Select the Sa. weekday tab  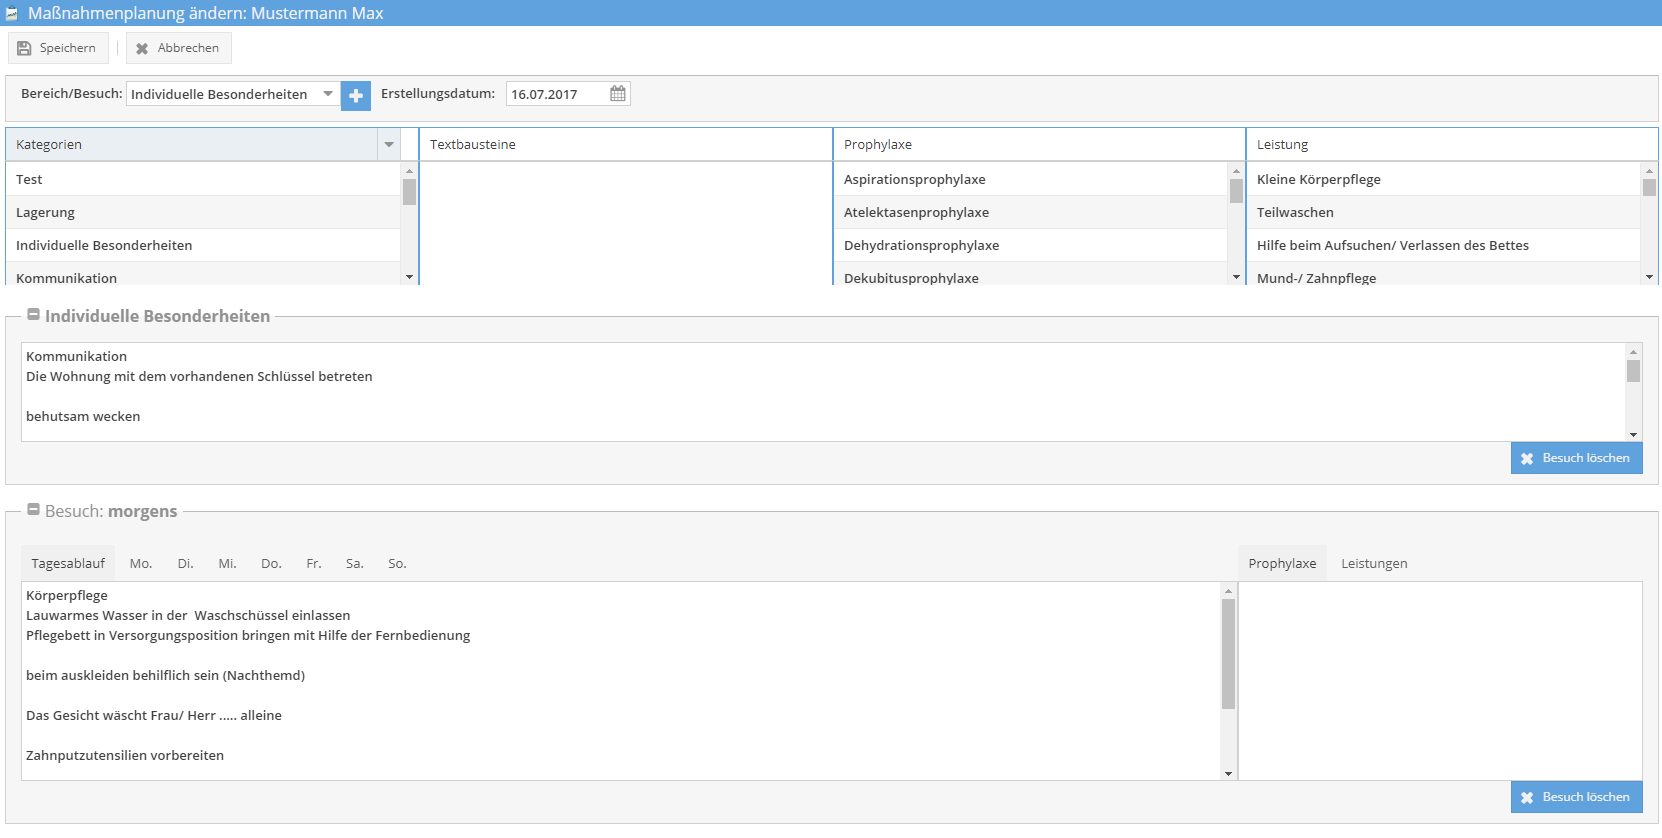pos(354,564)
